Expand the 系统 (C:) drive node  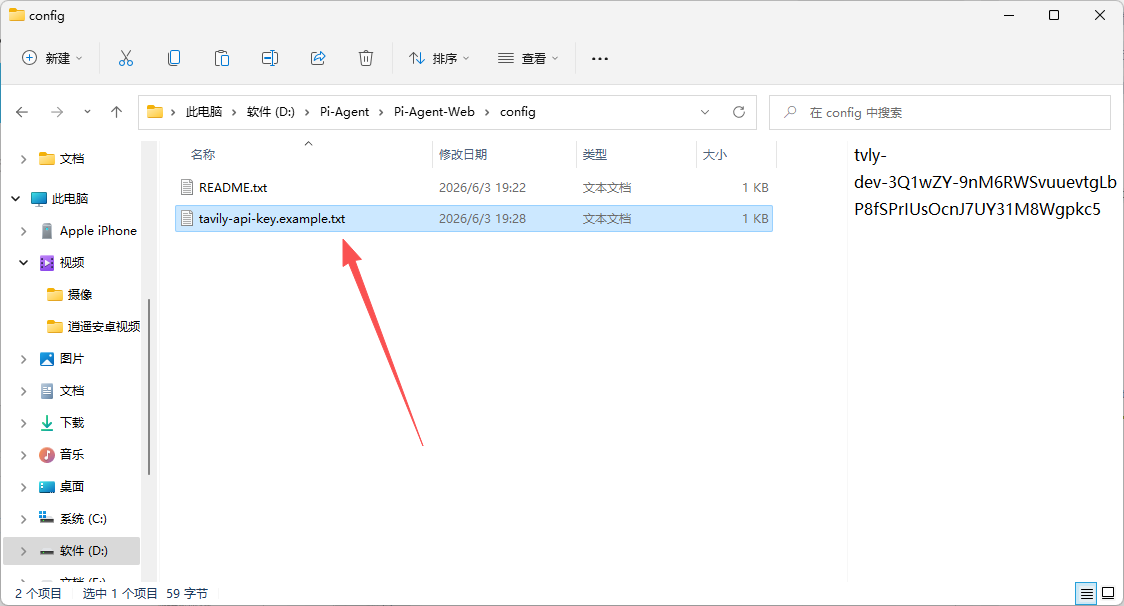pos(24,519)
